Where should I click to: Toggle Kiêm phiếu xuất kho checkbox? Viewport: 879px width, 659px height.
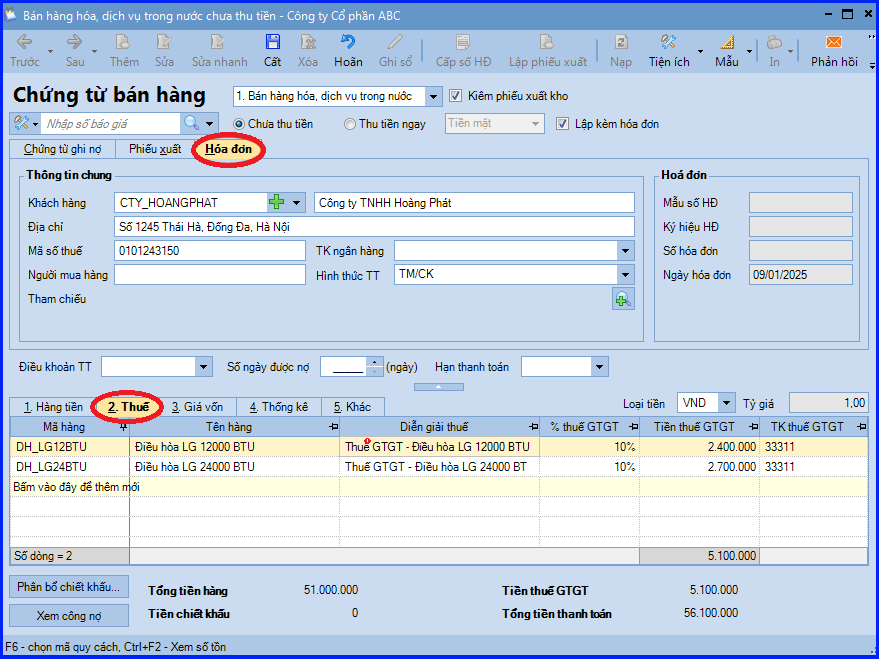455,96
